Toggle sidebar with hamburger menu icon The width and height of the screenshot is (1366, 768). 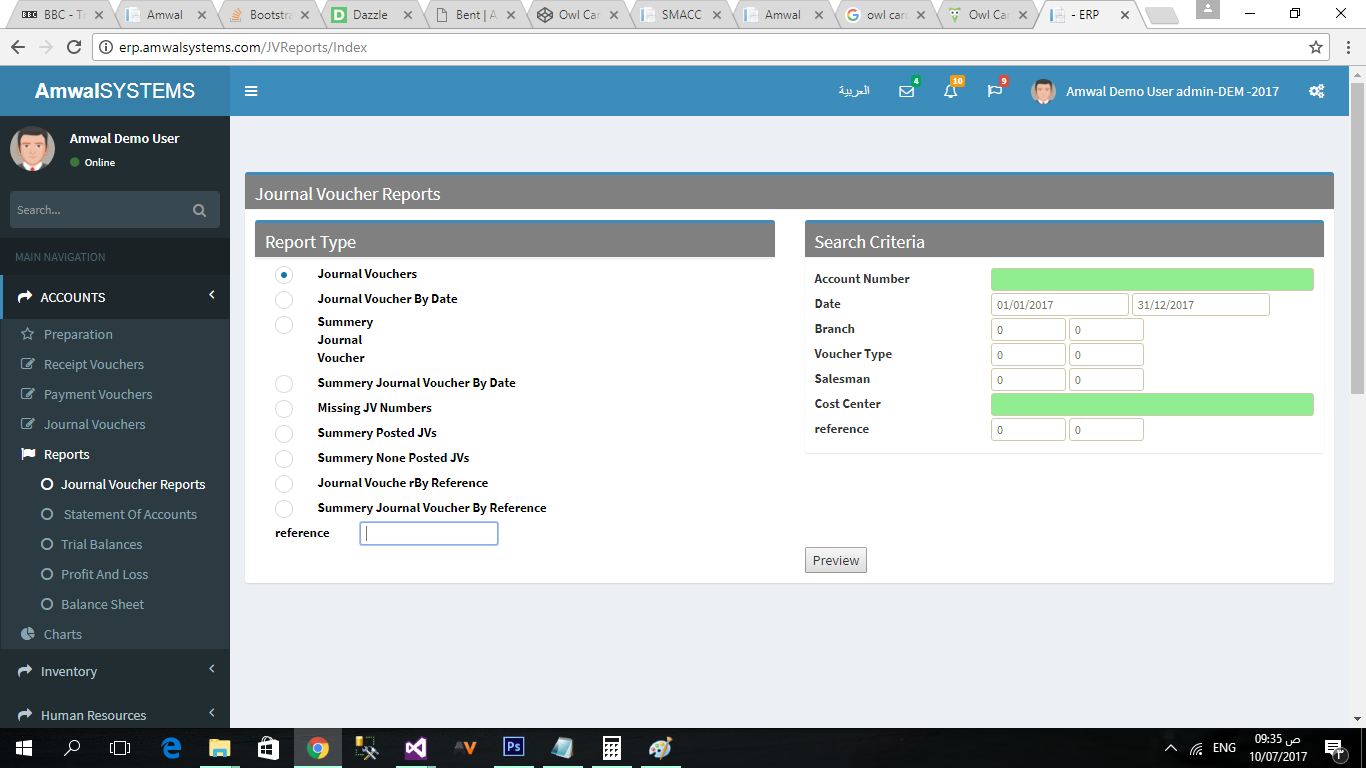tap(251, 91)
